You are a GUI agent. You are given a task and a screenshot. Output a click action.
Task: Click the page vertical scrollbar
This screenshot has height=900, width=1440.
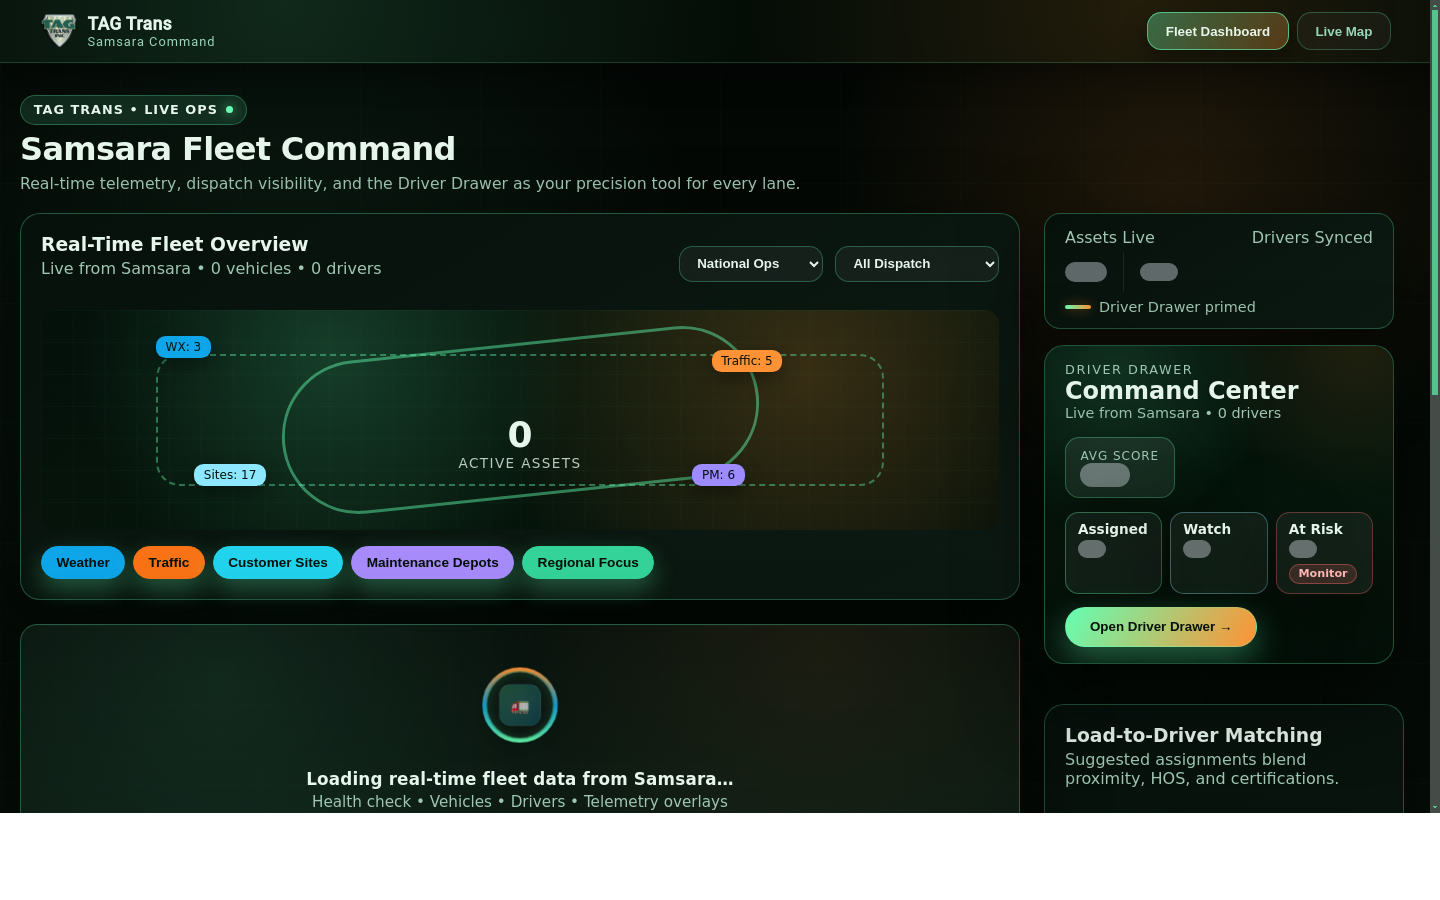tap(1435, 406)
